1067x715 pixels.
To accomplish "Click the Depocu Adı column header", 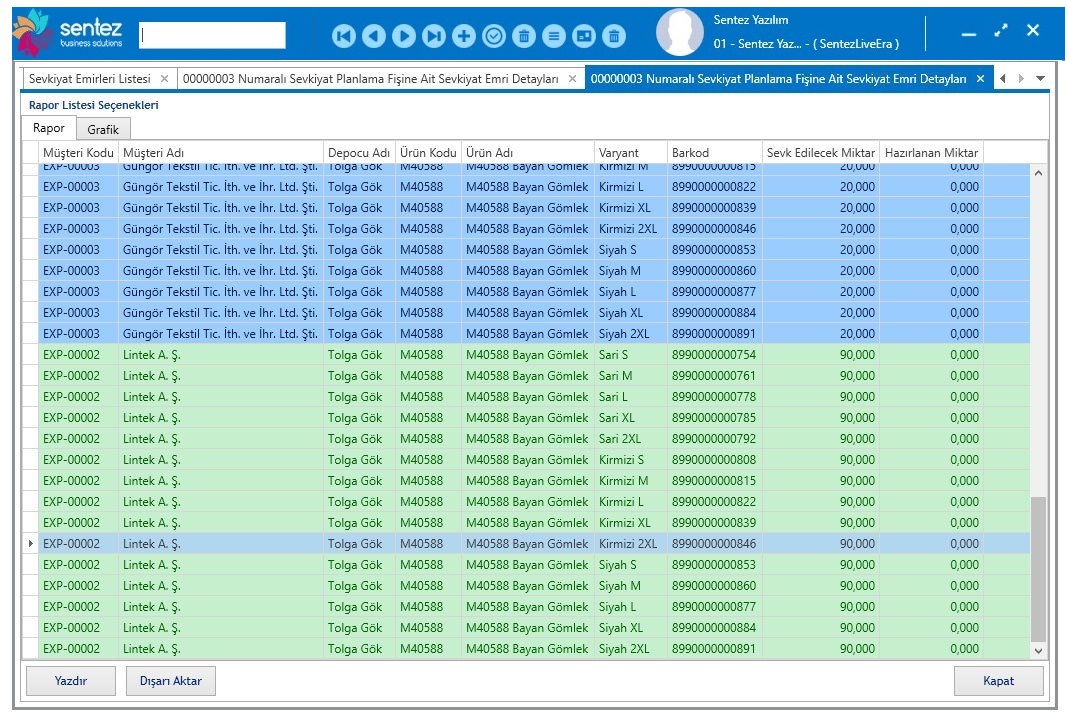I will click(x=359, y=153).
